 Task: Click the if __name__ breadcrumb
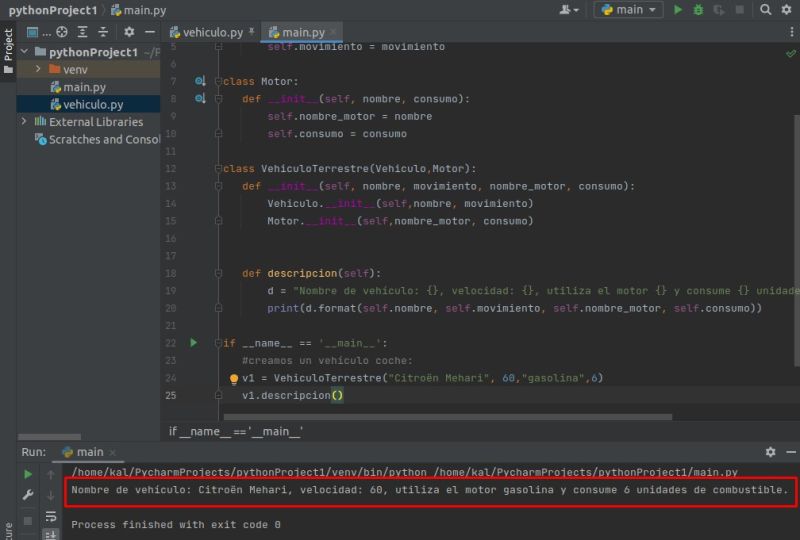236,432
